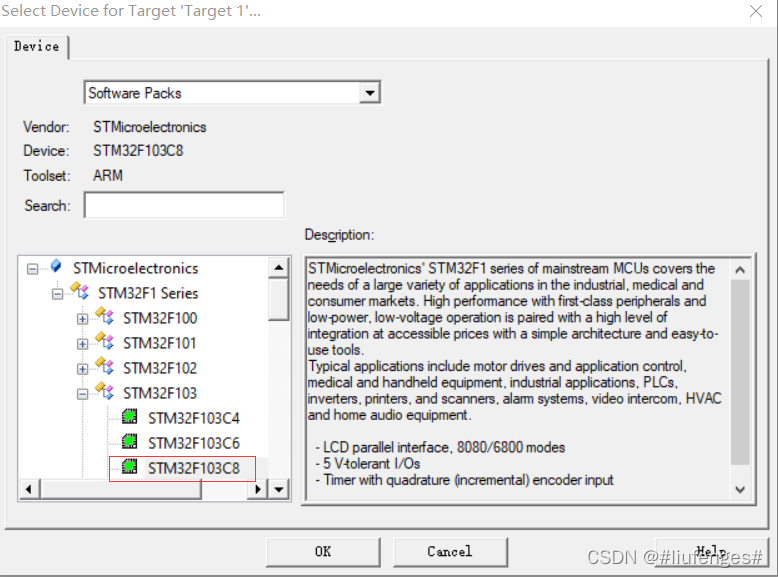
Task: Switch to the Device tab
Action: (36, 47)
